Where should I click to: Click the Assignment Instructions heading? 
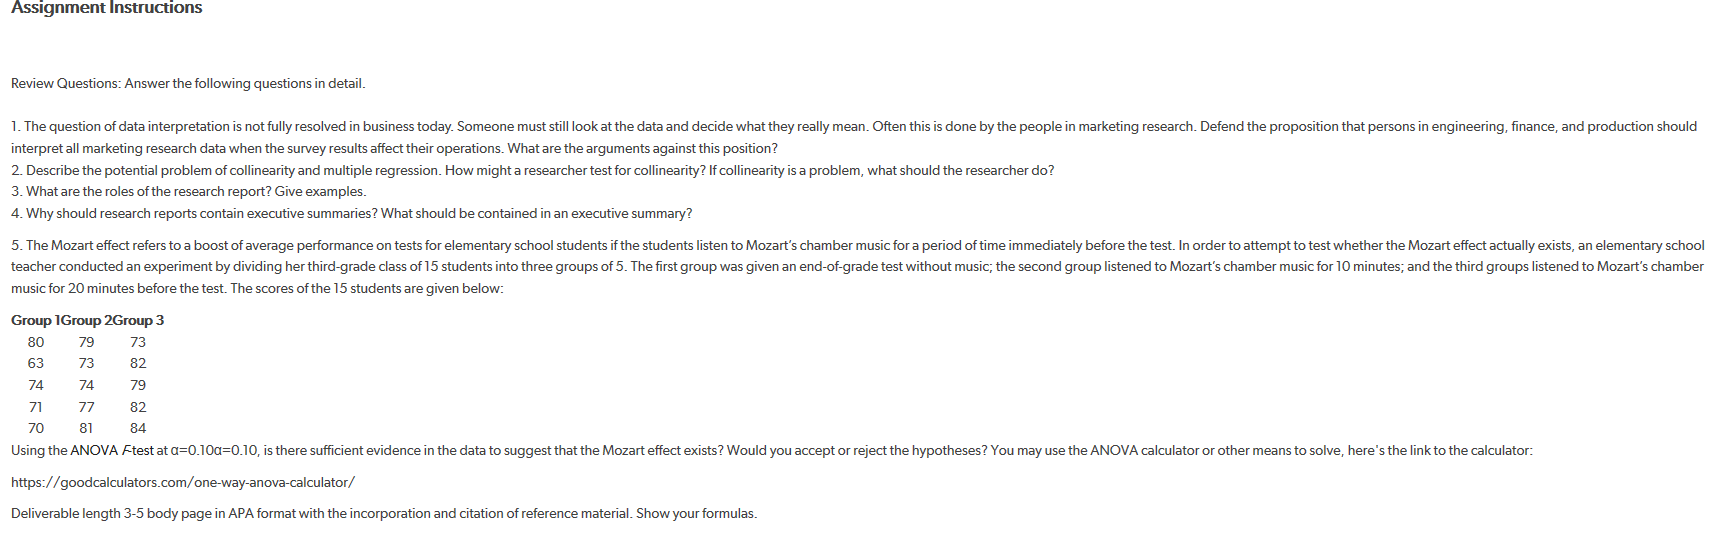pyautogui.click(x=107, y=8)
